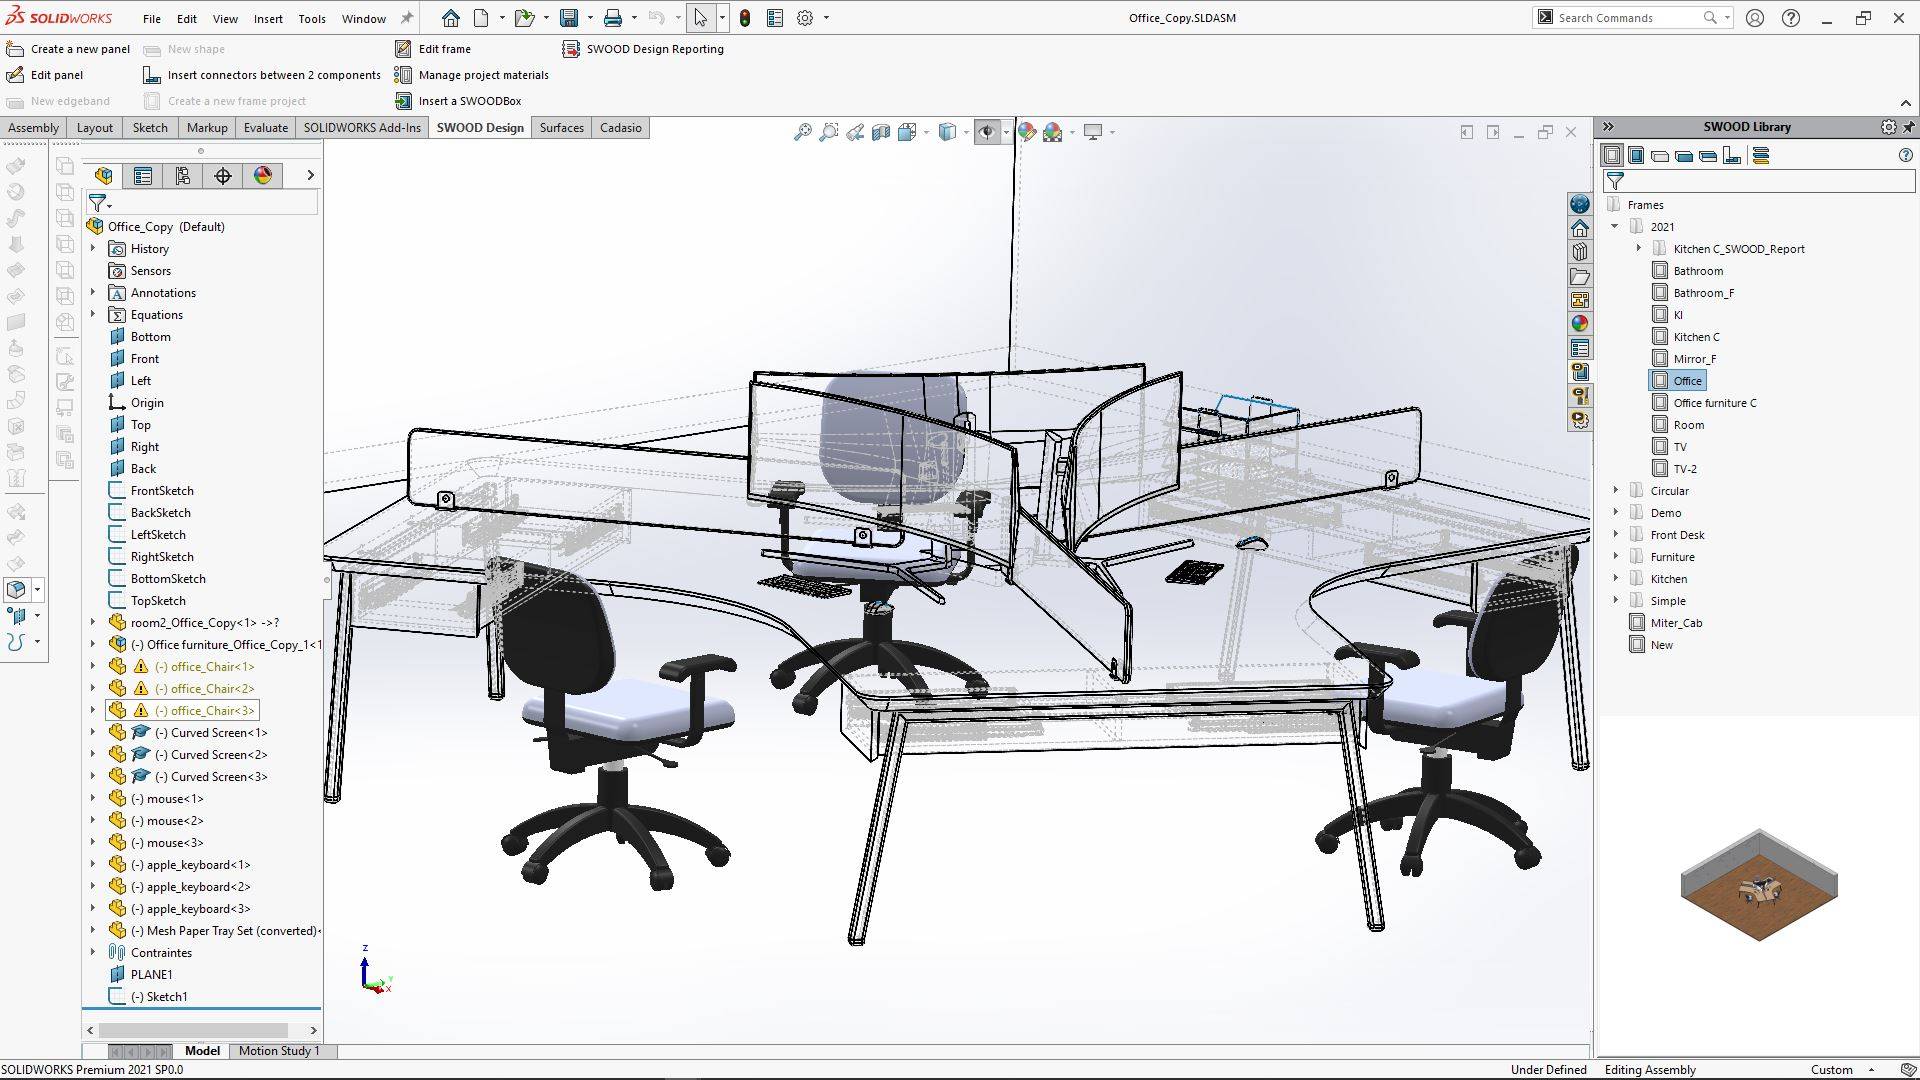Select connectors L-shaped icon in SWOOD Library
This screenshot has height=1080, width=1920.
point(1732,155)
